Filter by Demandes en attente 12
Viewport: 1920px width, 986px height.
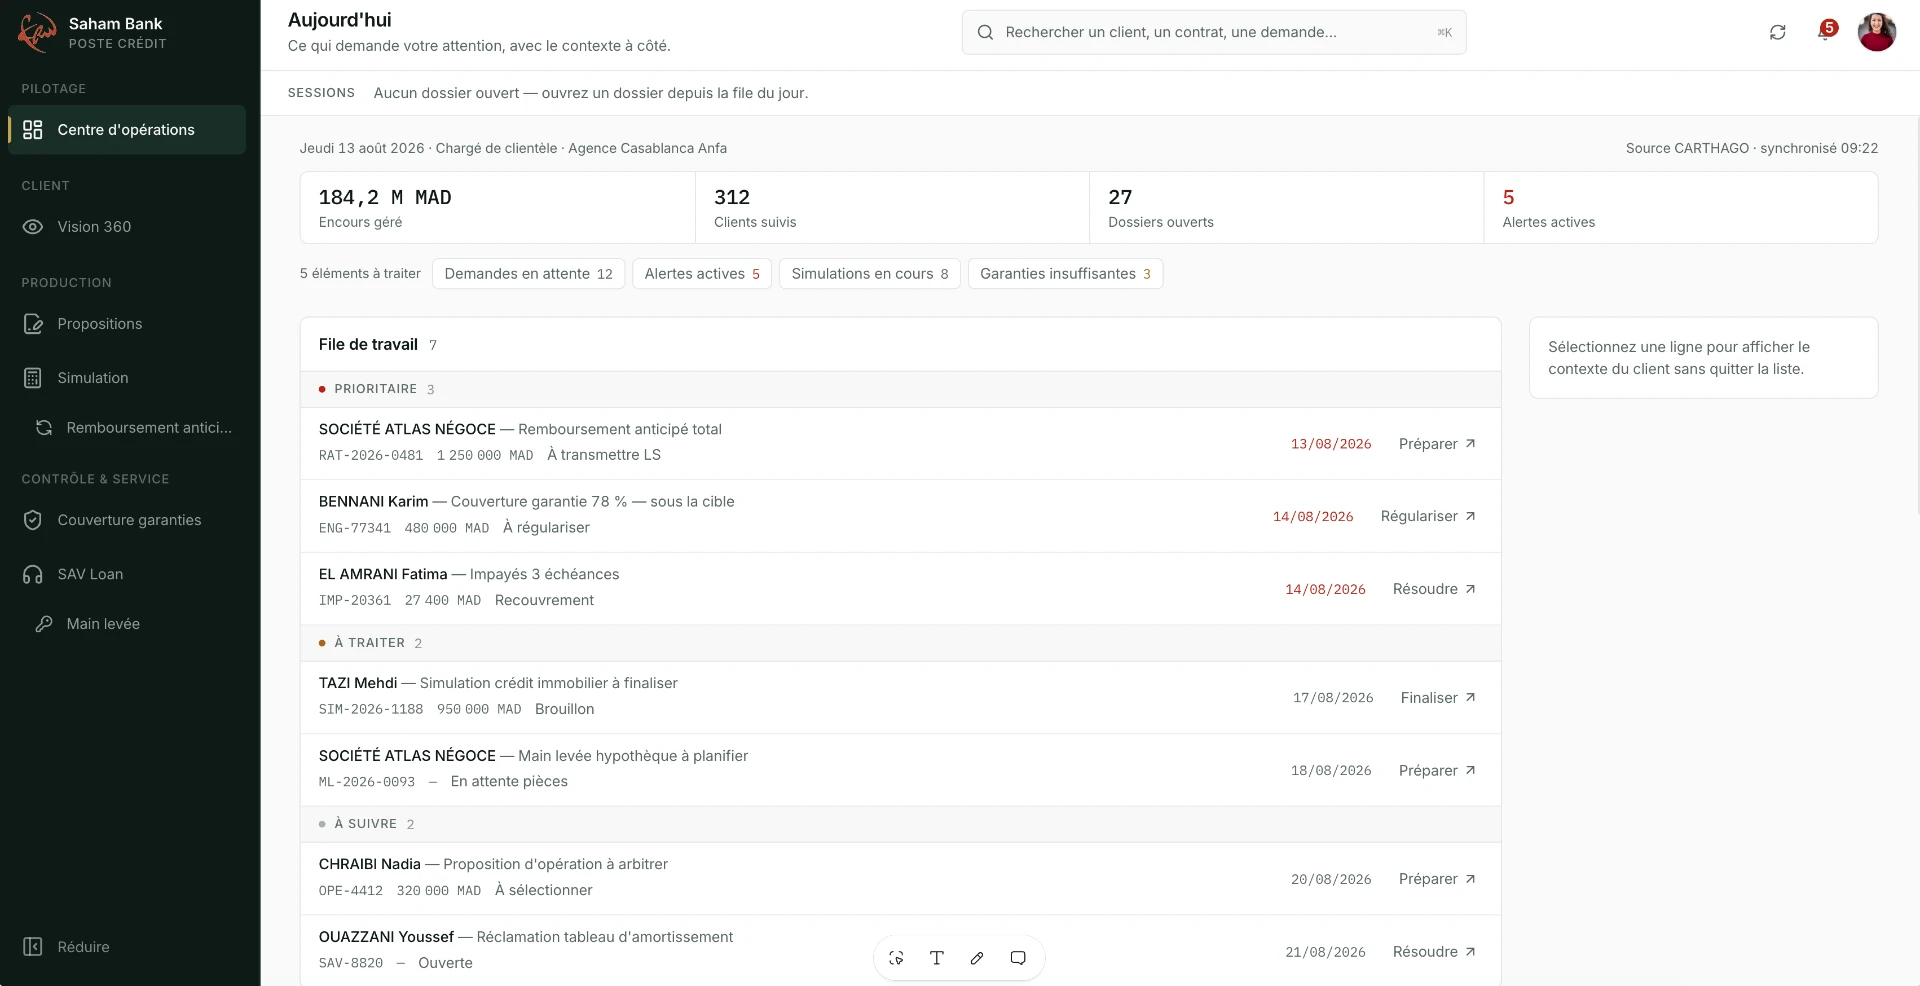528,274
